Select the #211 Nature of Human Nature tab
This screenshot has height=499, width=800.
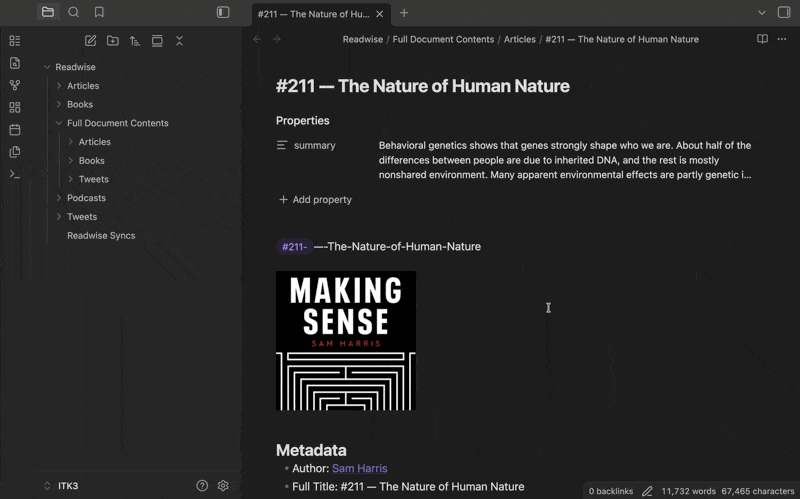click(x=313, y=13)
